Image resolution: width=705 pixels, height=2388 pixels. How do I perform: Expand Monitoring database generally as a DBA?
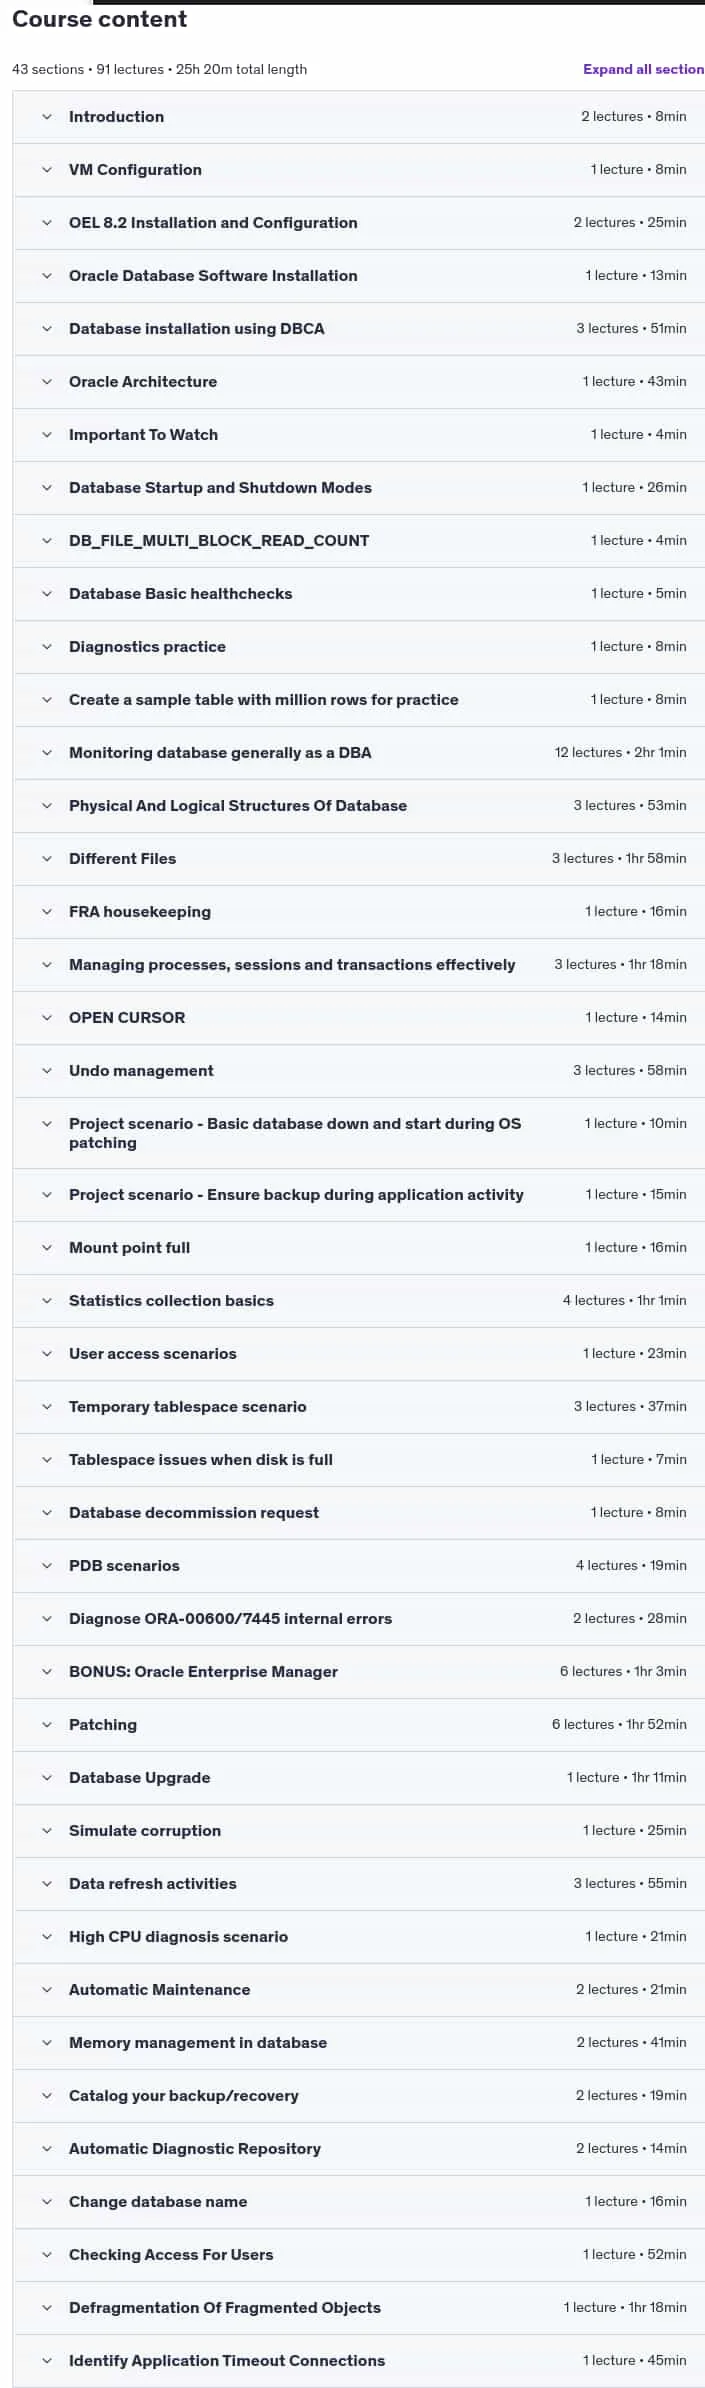pyautogui.click(x=358, y=753)
